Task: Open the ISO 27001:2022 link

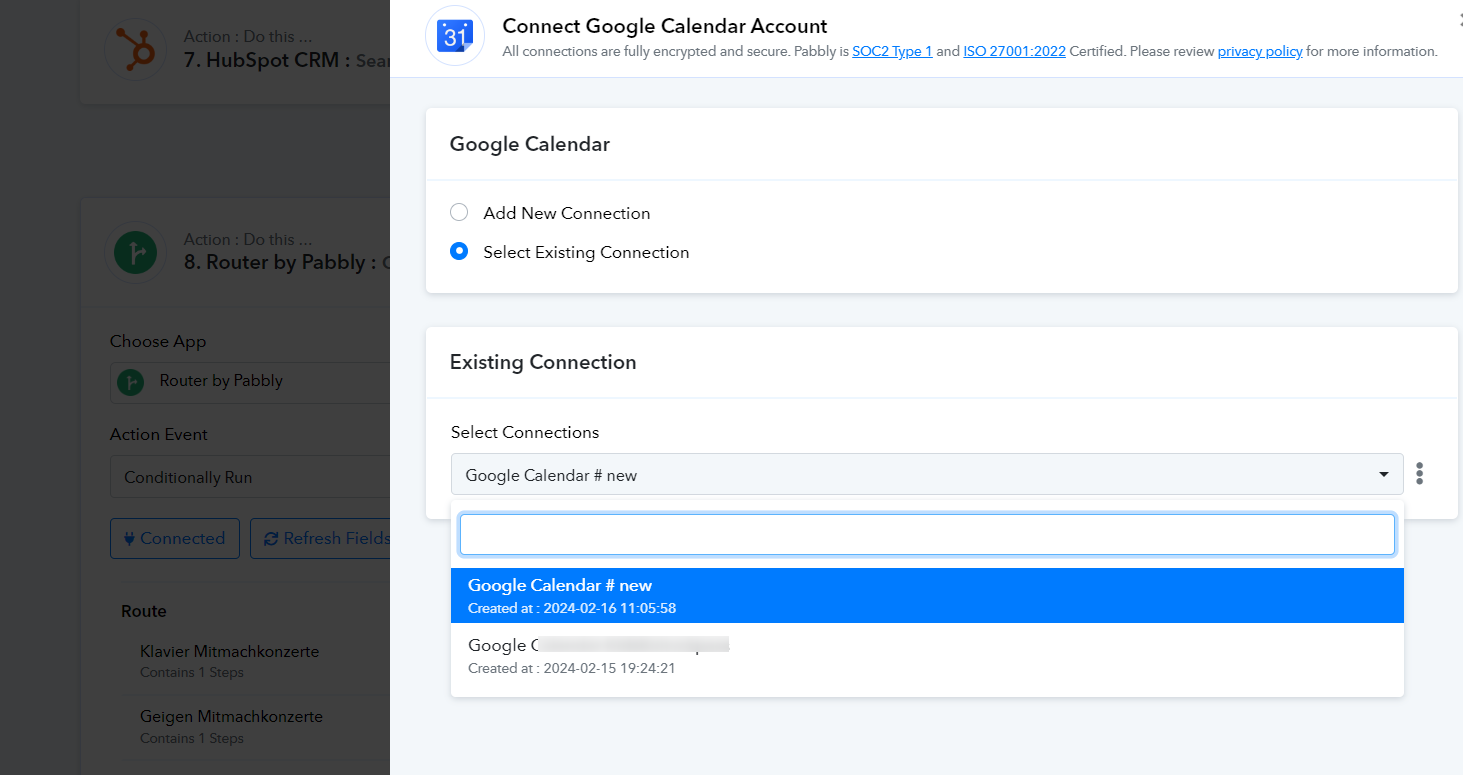Action: tap(1014, 52)
